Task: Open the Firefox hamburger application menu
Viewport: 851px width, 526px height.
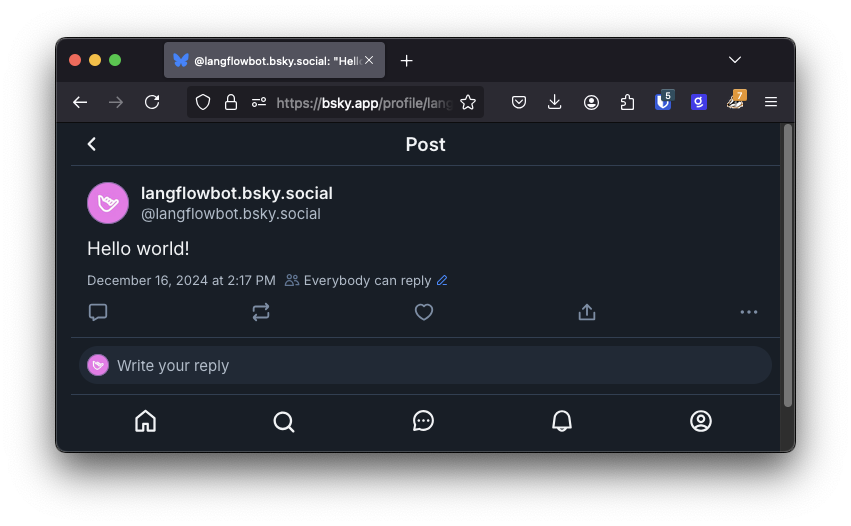Action: tap(771, 102)
